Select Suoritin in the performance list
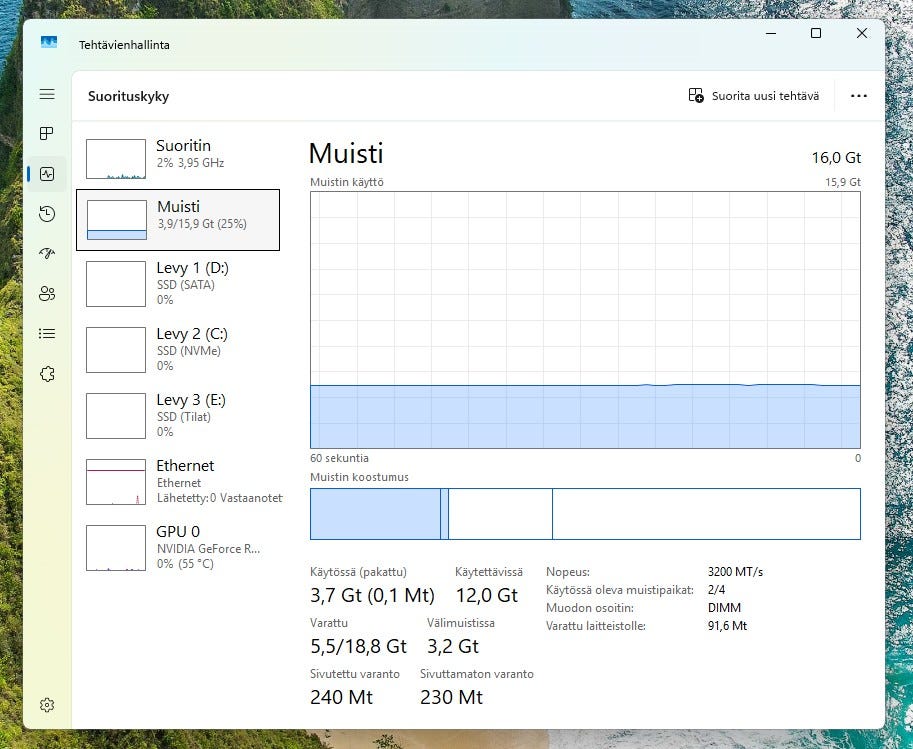Screen dimensions: 913x749 [x=178, y=154]
